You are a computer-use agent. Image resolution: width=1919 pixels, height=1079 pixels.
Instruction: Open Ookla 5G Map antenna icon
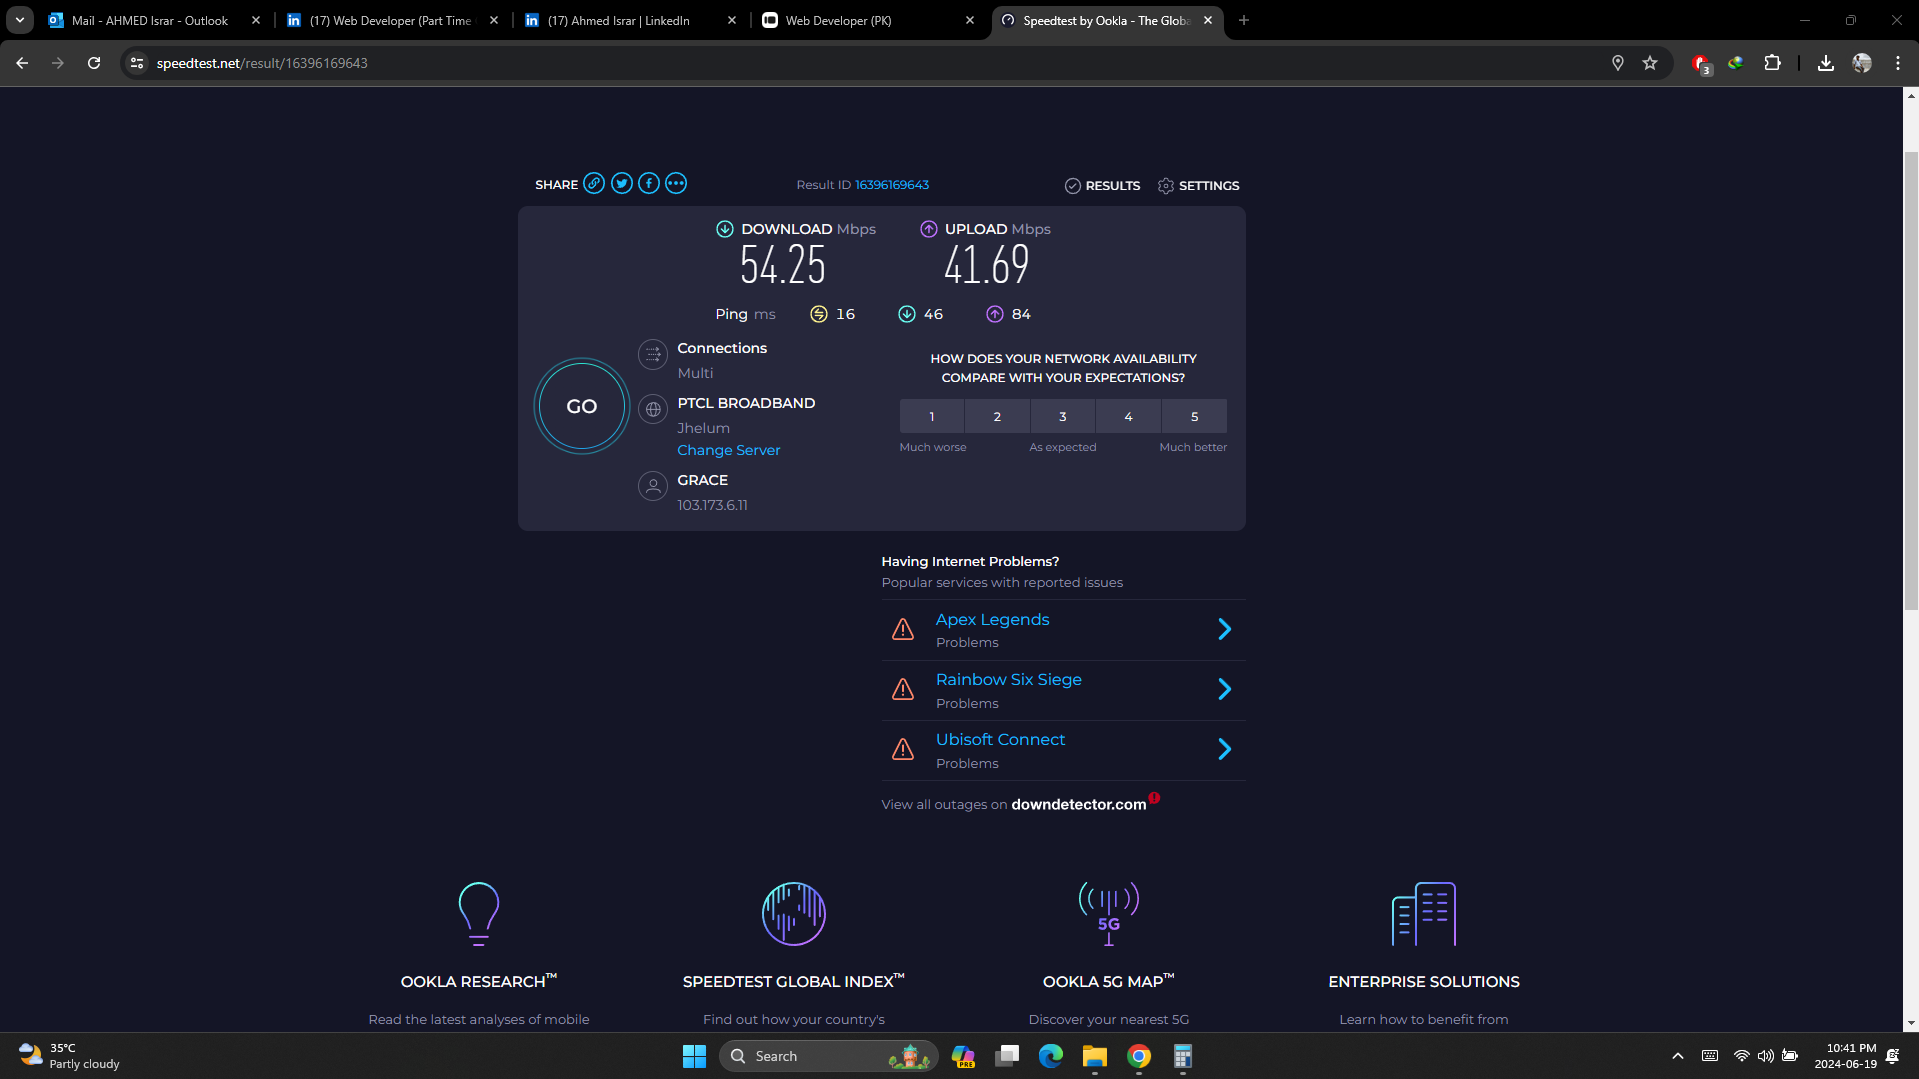click(x=1108, y=913)
